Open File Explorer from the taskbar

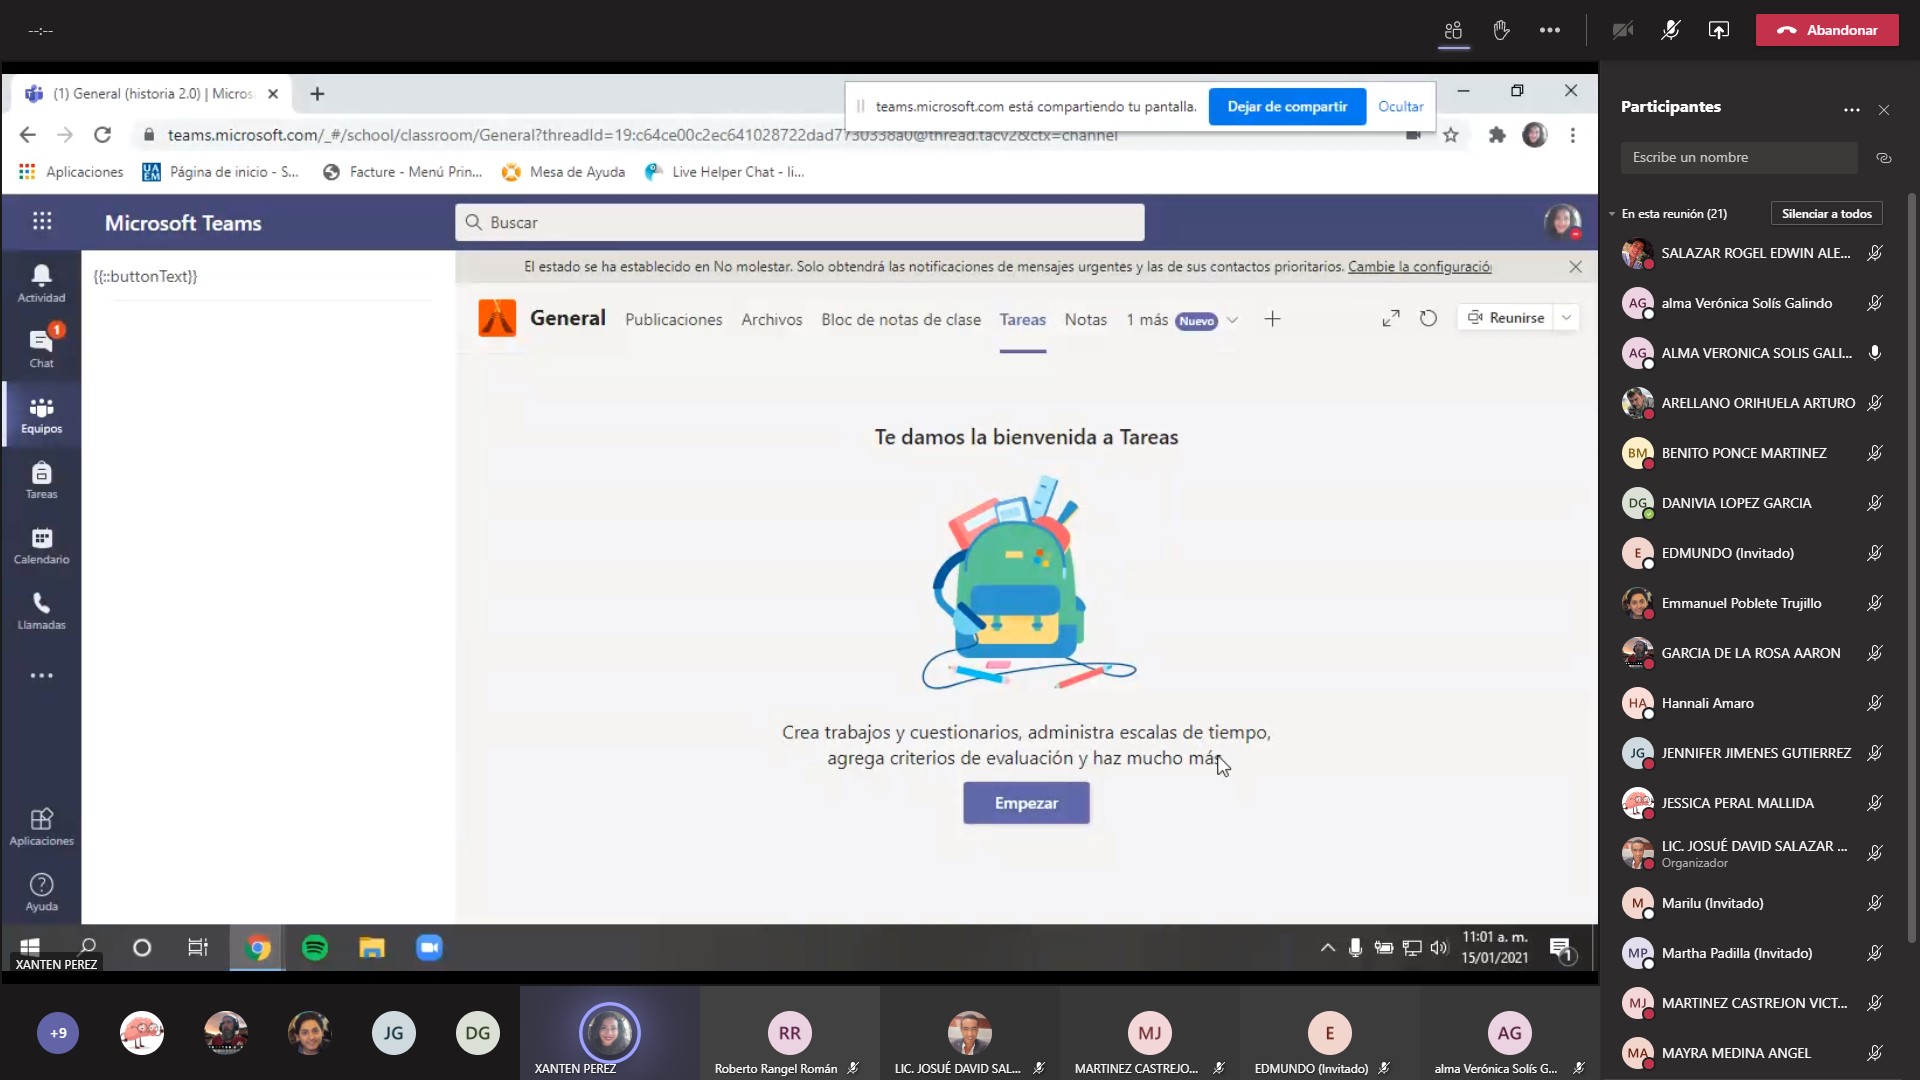(372, 947)
